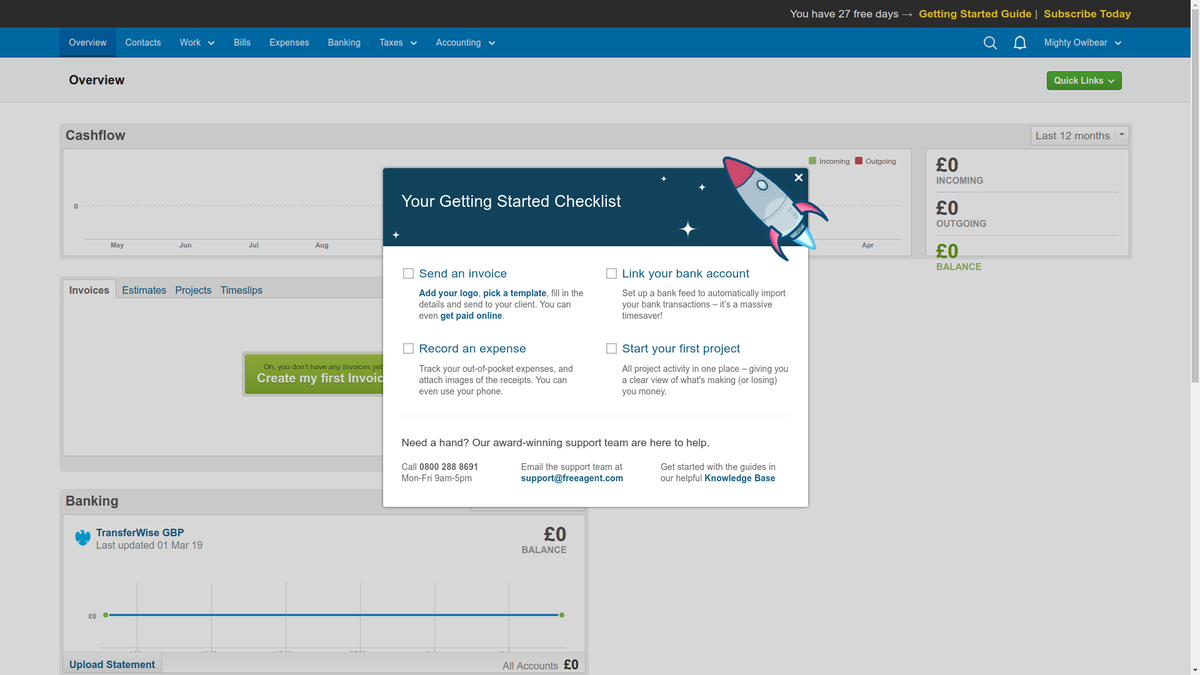Switch to the Timeslips tab
This screenshot has height=675, width=1200.
(x=241, y=290)
